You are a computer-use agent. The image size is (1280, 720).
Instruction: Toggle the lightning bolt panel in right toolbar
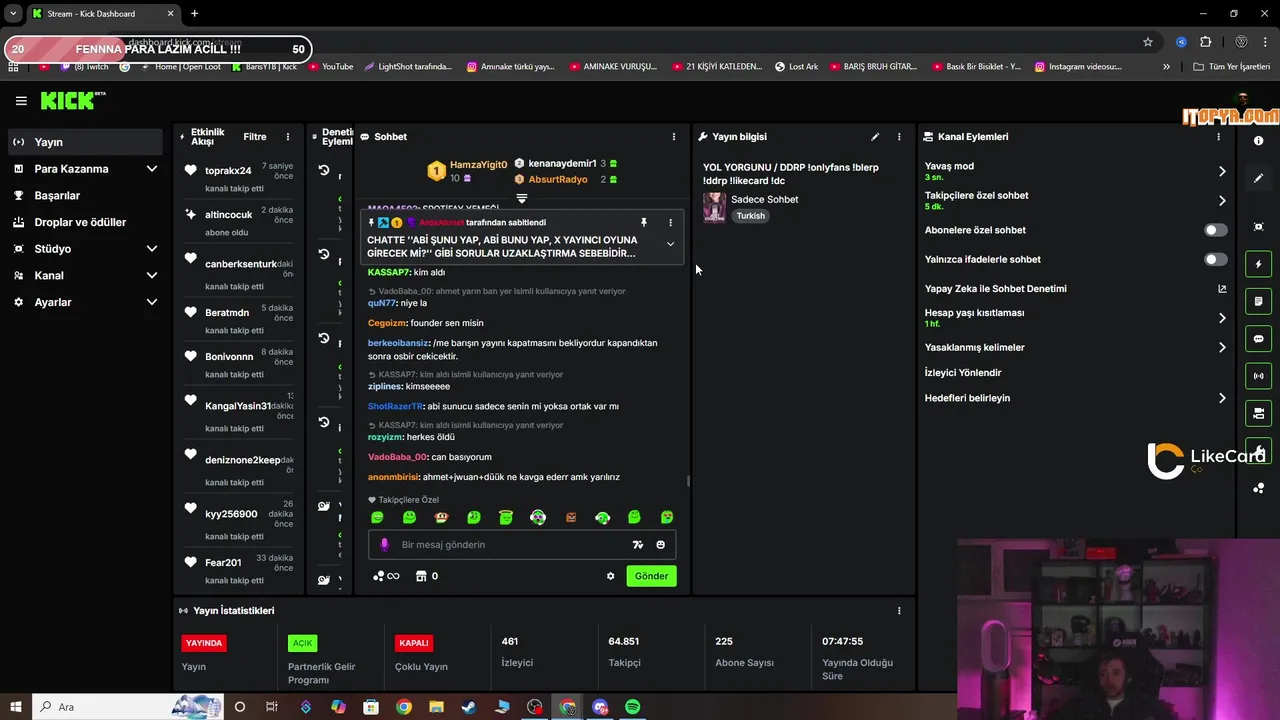(x=1259, y=264)
